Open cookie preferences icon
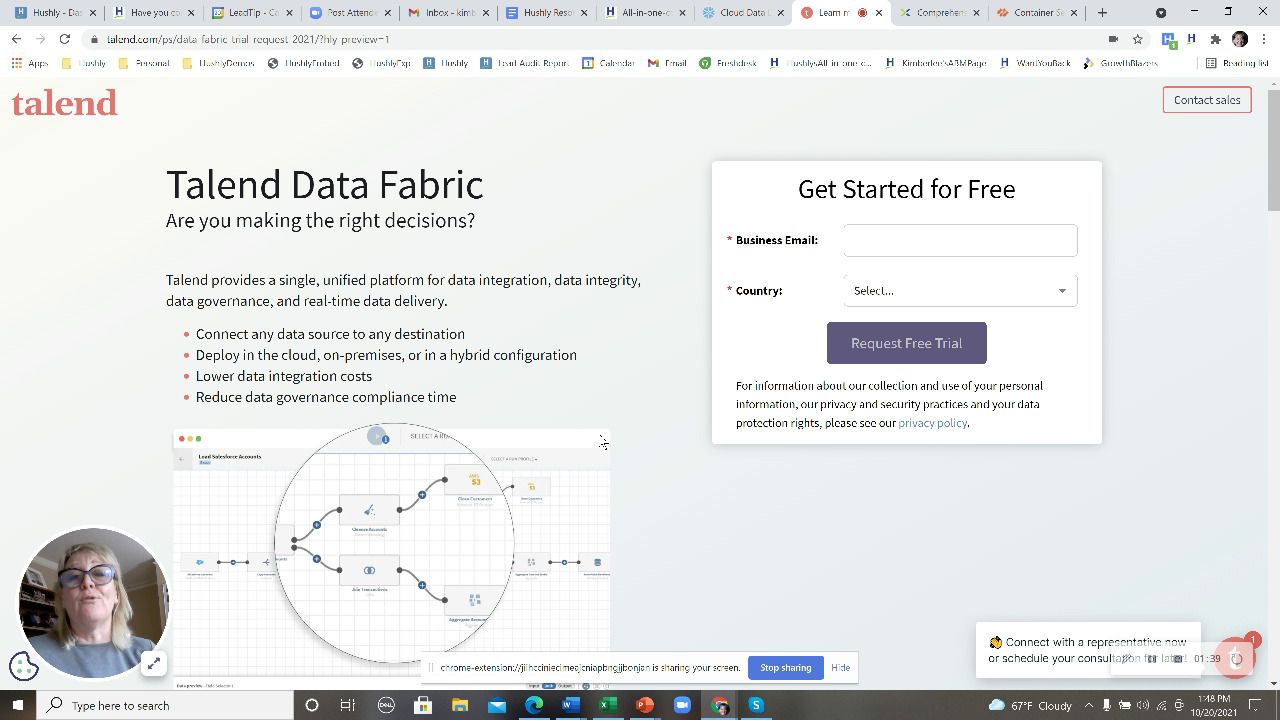 click(24, 666)
